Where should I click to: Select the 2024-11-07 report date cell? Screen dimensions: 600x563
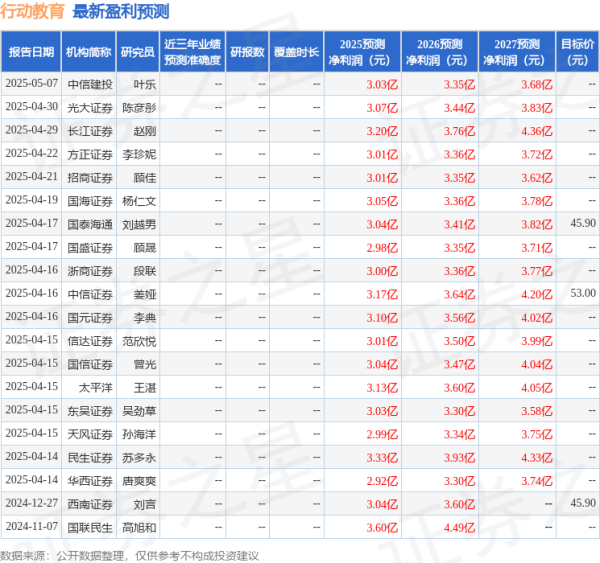tap(32, 525)
